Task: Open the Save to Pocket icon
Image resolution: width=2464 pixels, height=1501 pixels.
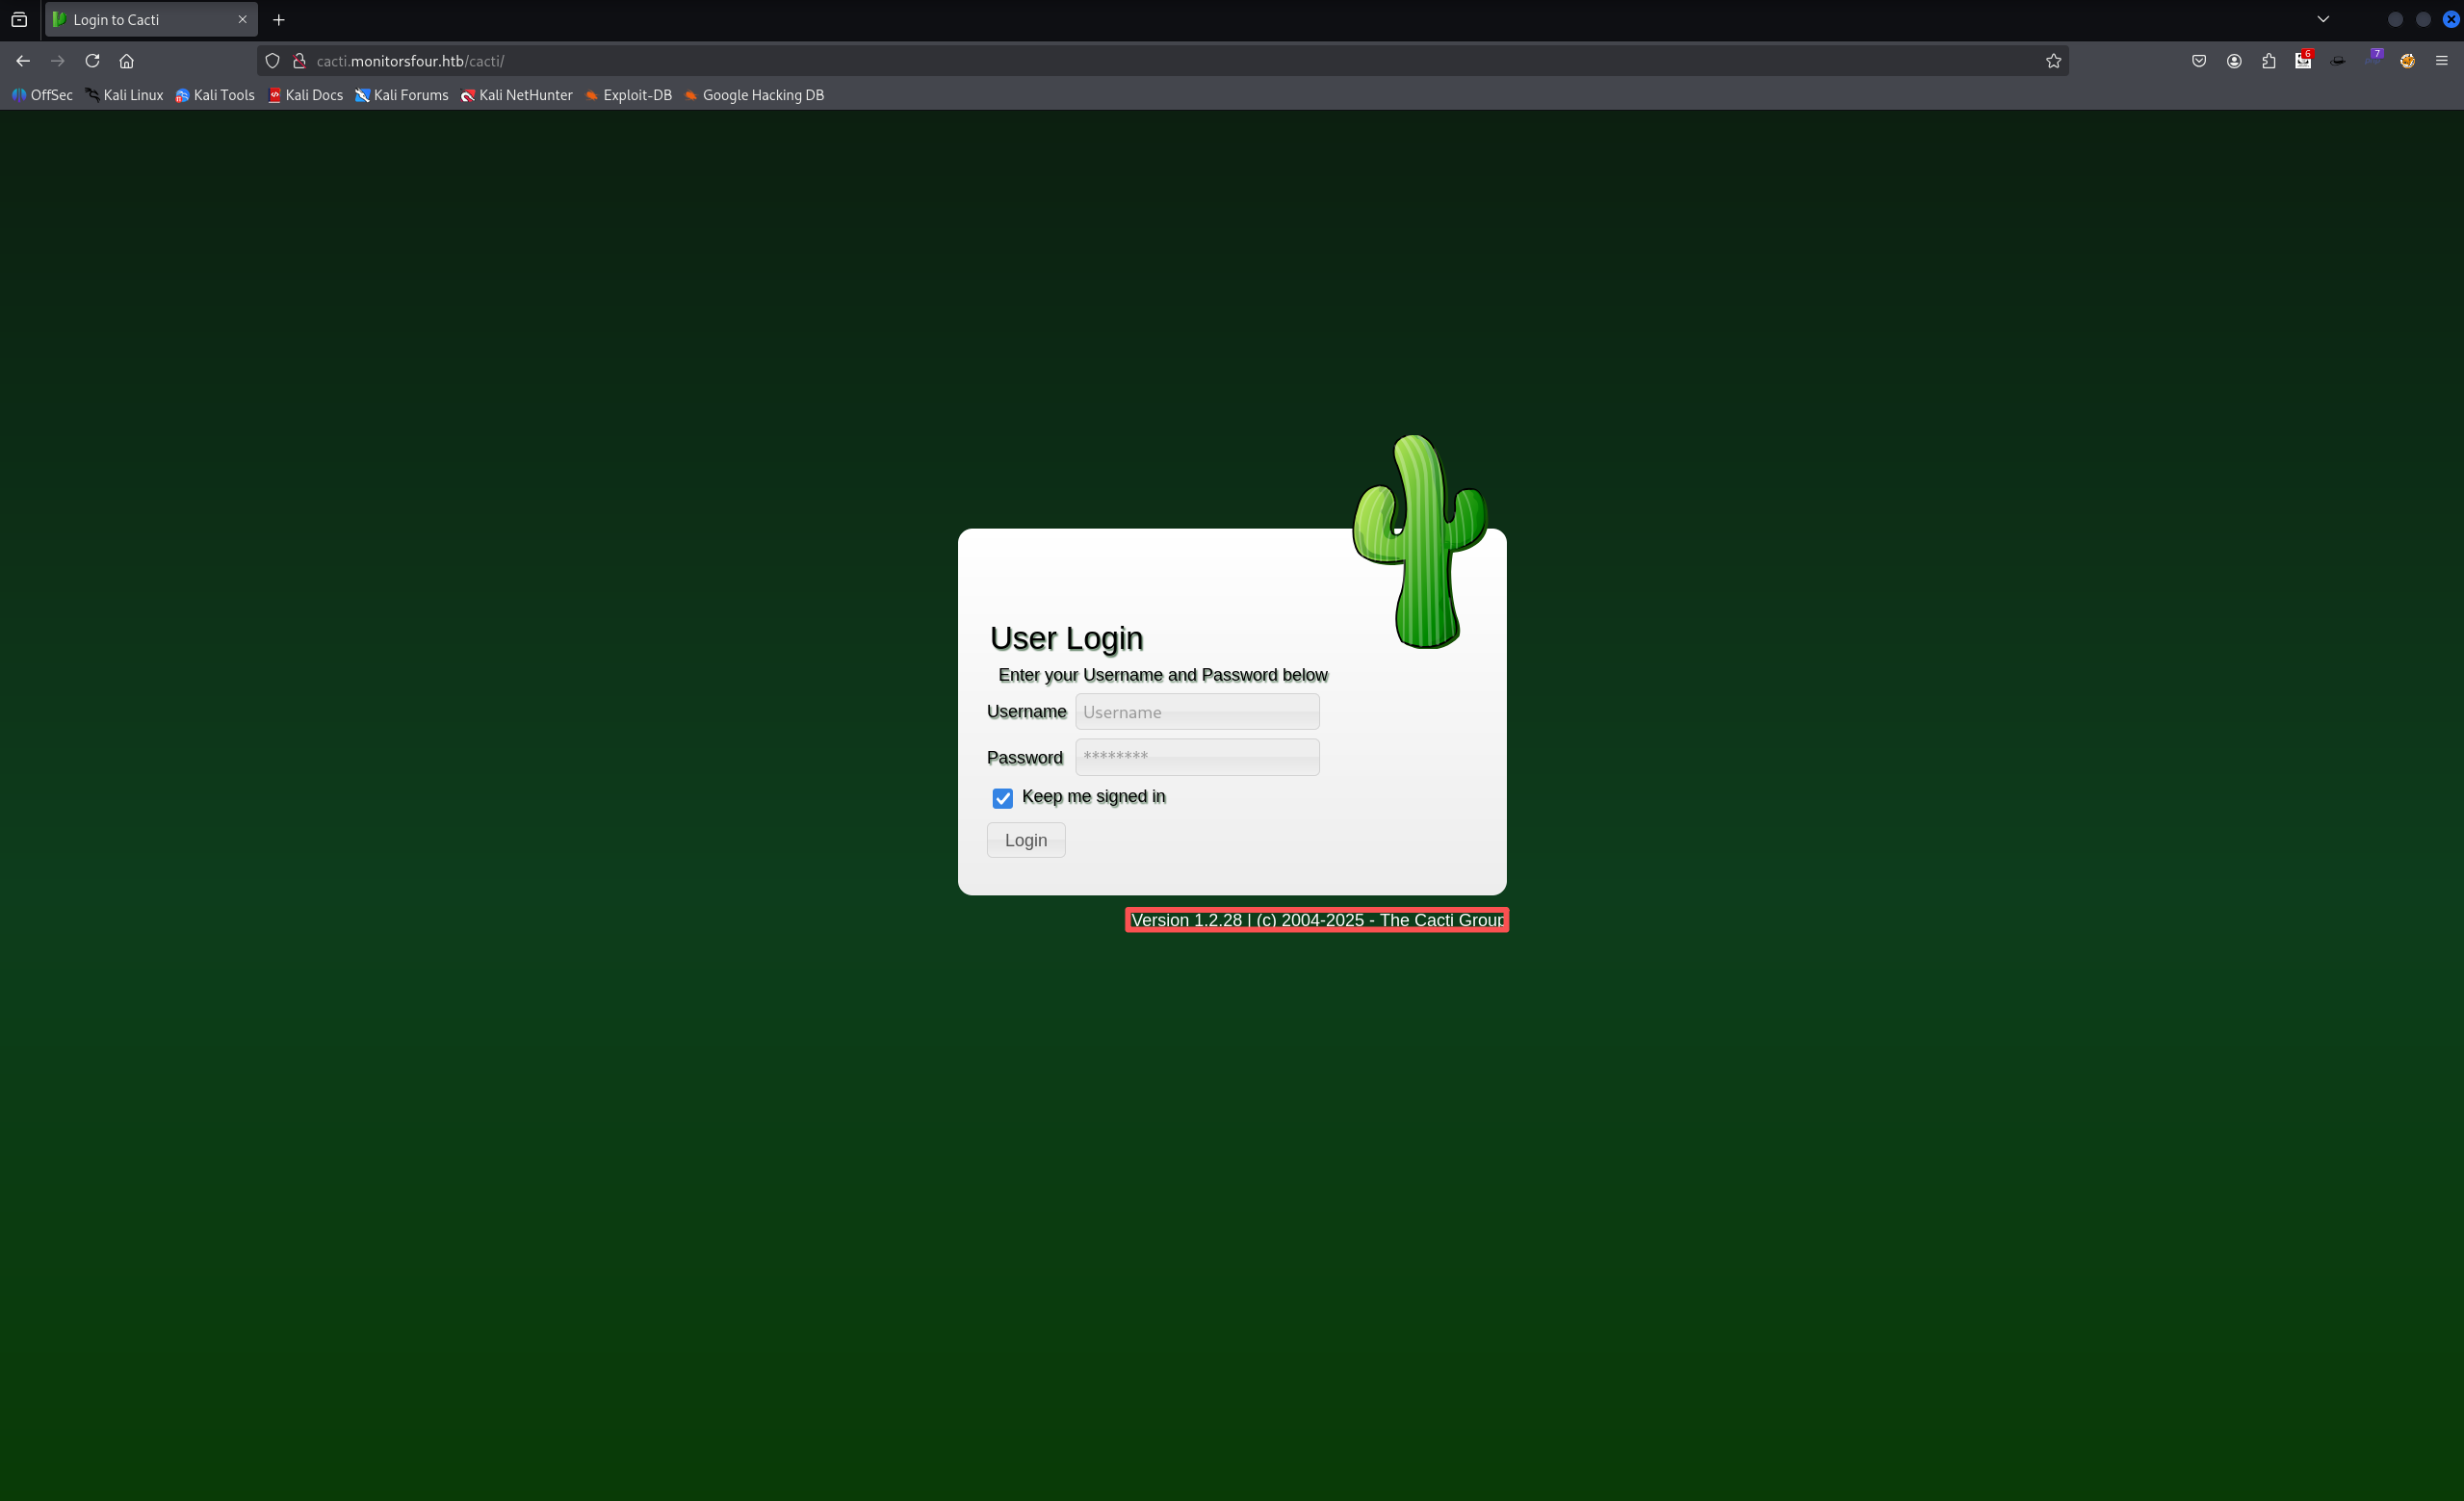Action: point(2198,61)
